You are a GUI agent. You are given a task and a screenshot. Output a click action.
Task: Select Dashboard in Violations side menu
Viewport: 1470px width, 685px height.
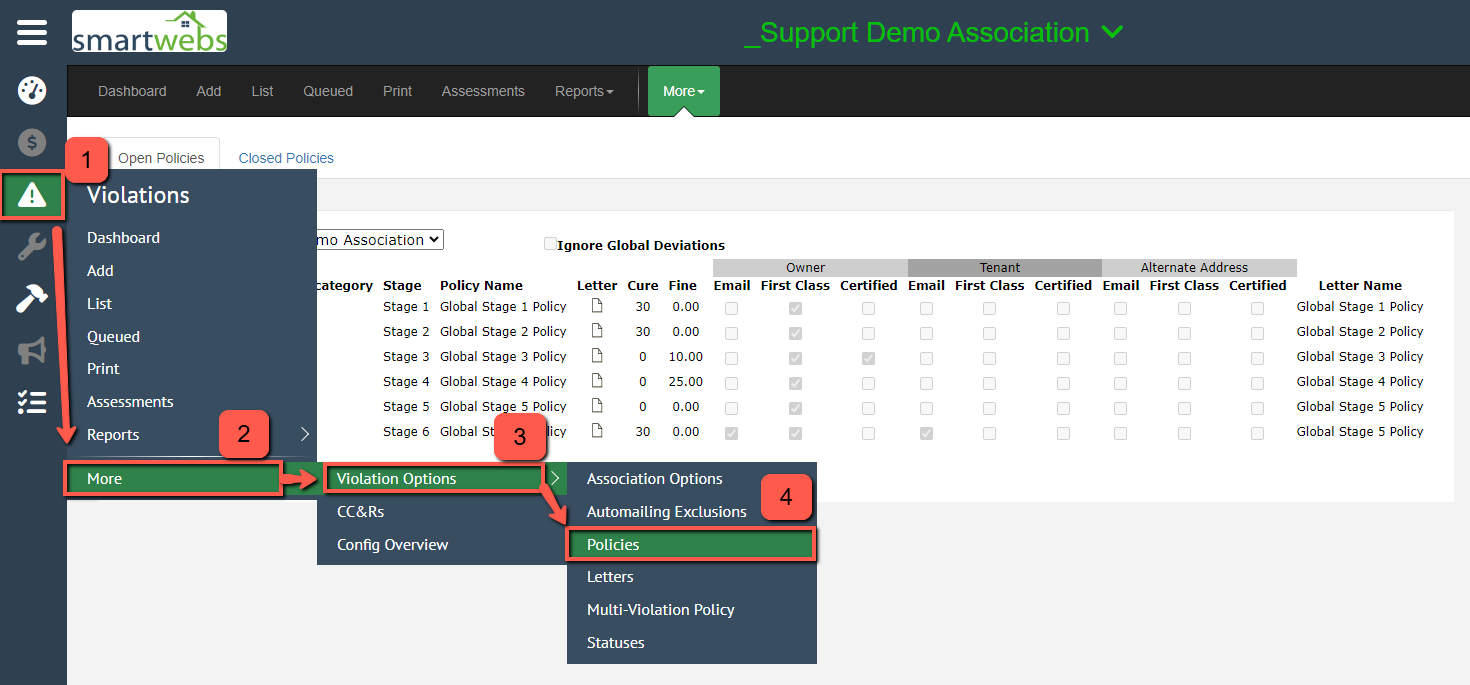coord(123,238)
